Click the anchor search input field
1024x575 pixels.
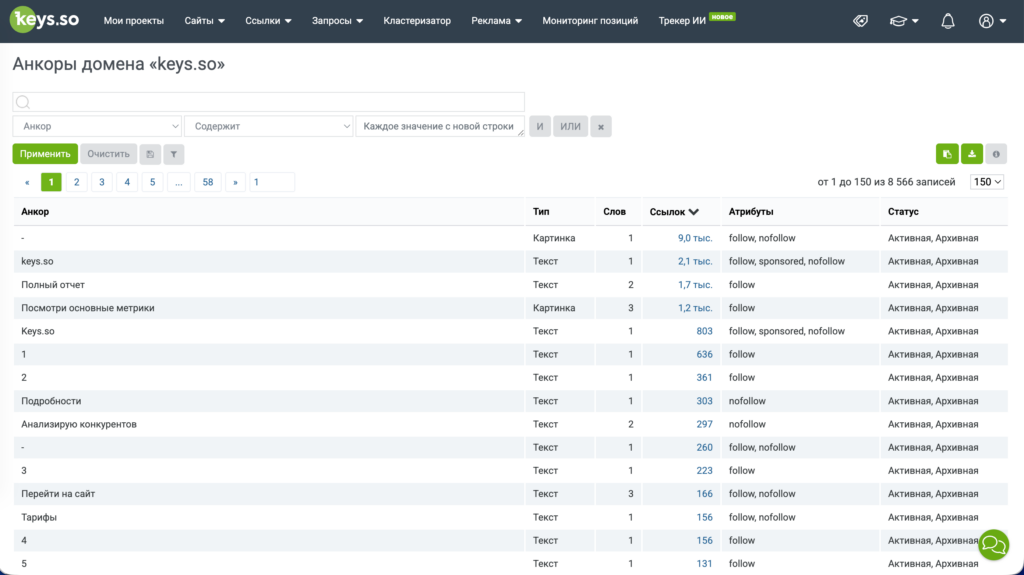point(268,102)
